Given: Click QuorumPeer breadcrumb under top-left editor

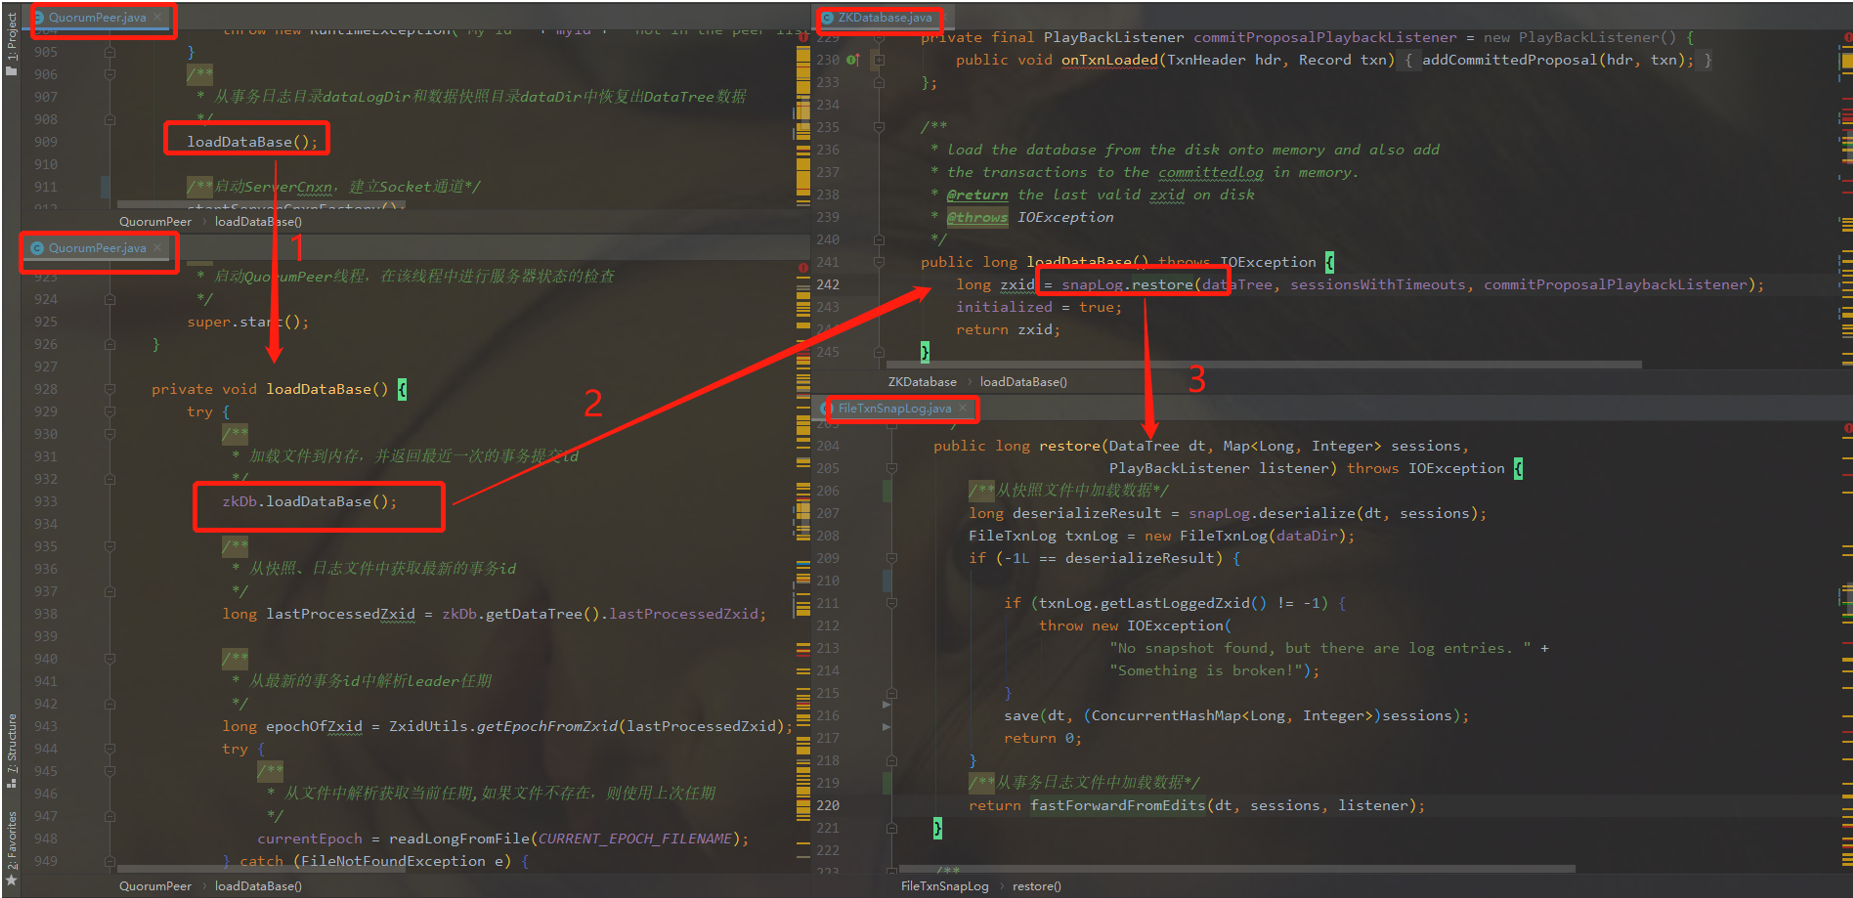Looking at the screenshot, I should coord(155,222).
